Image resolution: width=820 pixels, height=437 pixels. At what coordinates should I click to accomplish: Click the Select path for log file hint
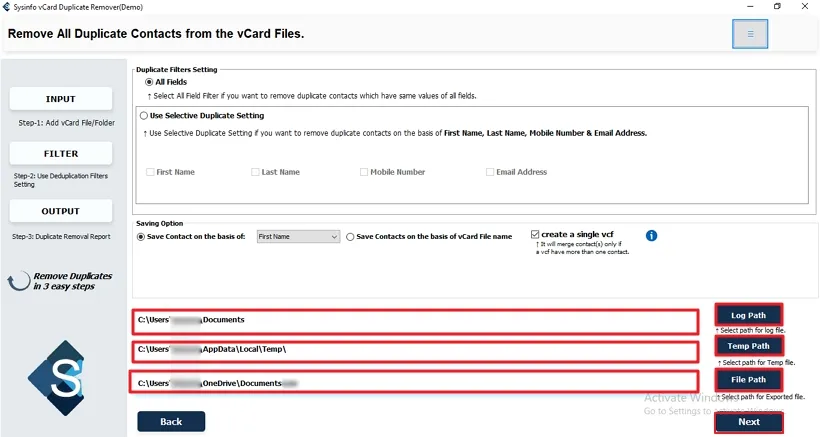click(x=750, y=330)
